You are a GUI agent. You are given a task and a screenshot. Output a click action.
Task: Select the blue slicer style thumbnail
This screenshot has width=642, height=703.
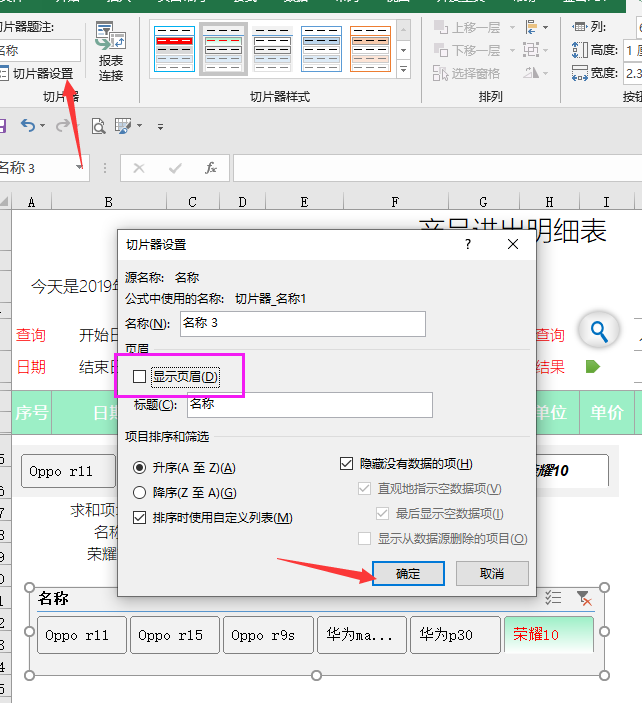click(x=321, y=49)
